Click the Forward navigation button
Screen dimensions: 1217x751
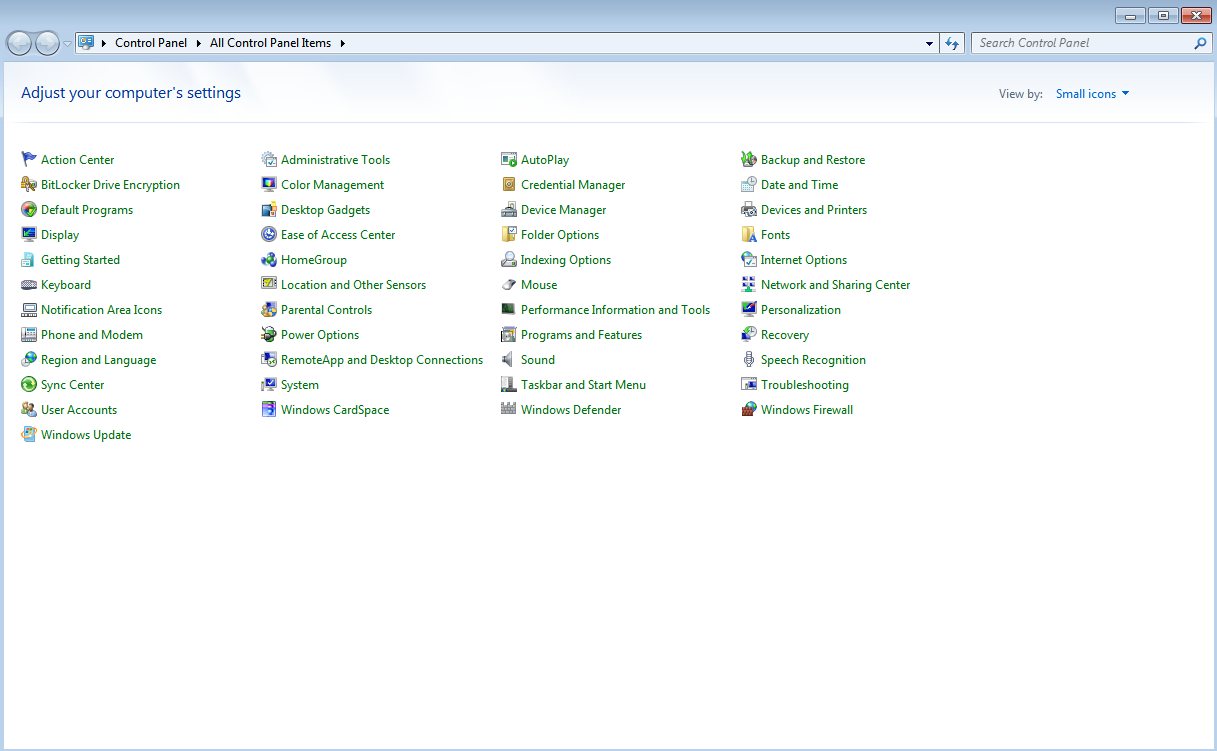point(47,43)
